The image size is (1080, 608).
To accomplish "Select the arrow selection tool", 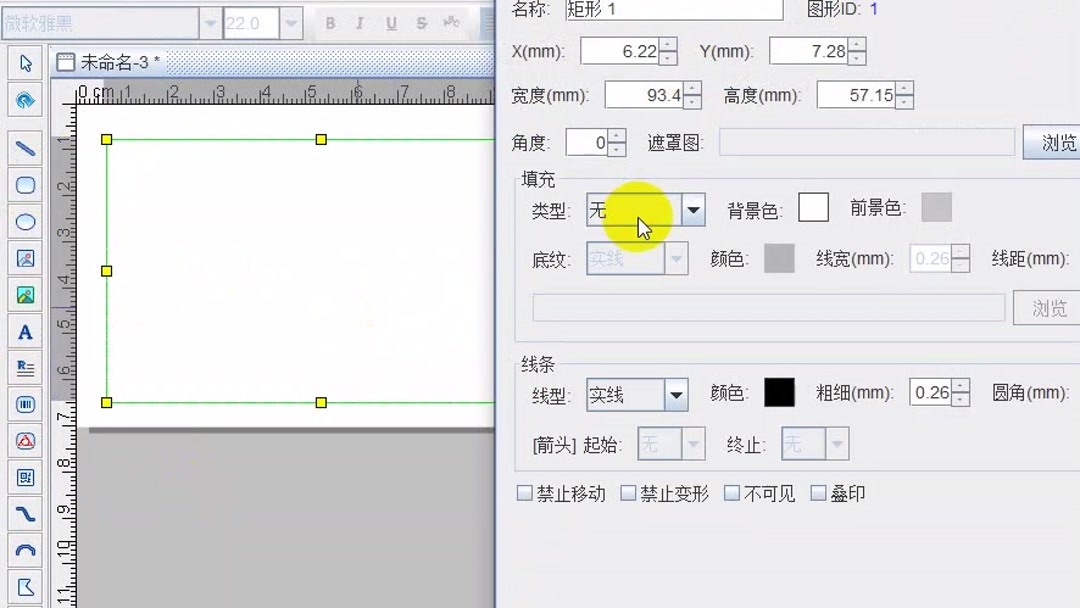I will 24,62.
